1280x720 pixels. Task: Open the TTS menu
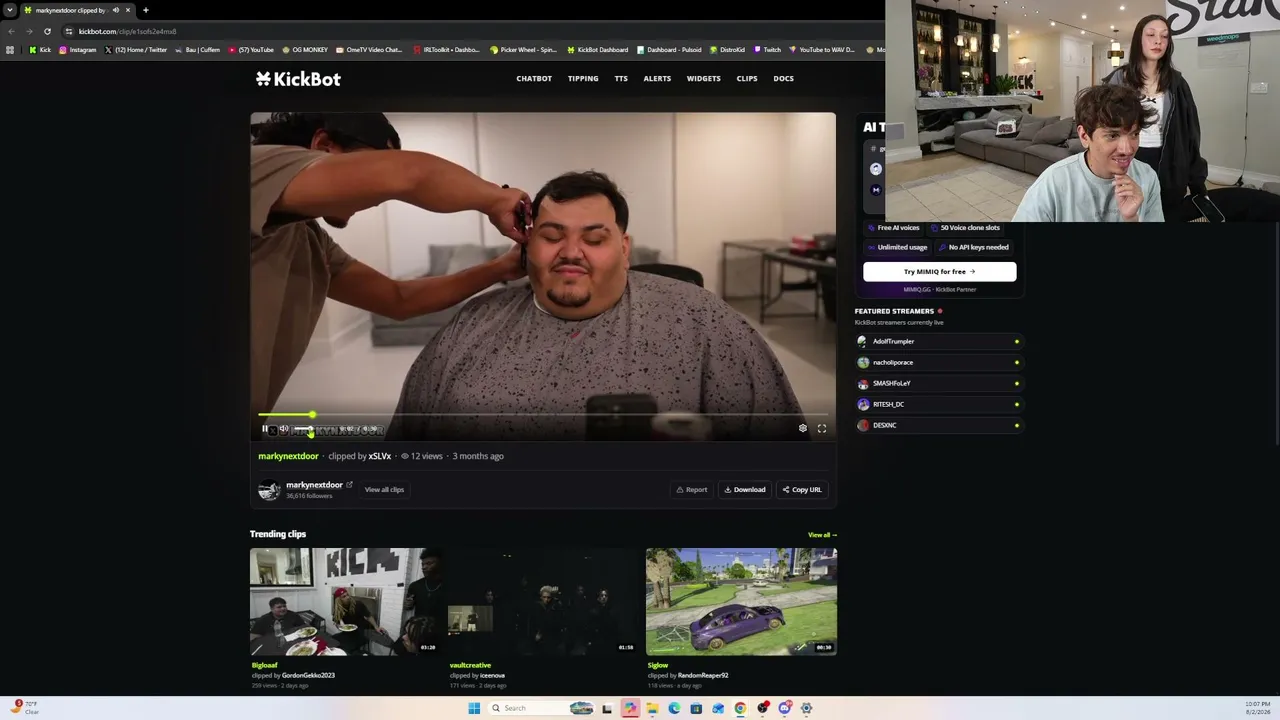621,79
